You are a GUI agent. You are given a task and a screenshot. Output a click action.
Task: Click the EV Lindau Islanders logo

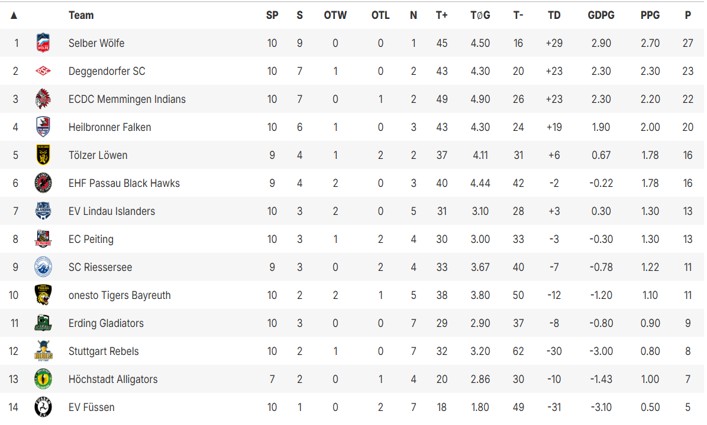(x=43, y=211)
